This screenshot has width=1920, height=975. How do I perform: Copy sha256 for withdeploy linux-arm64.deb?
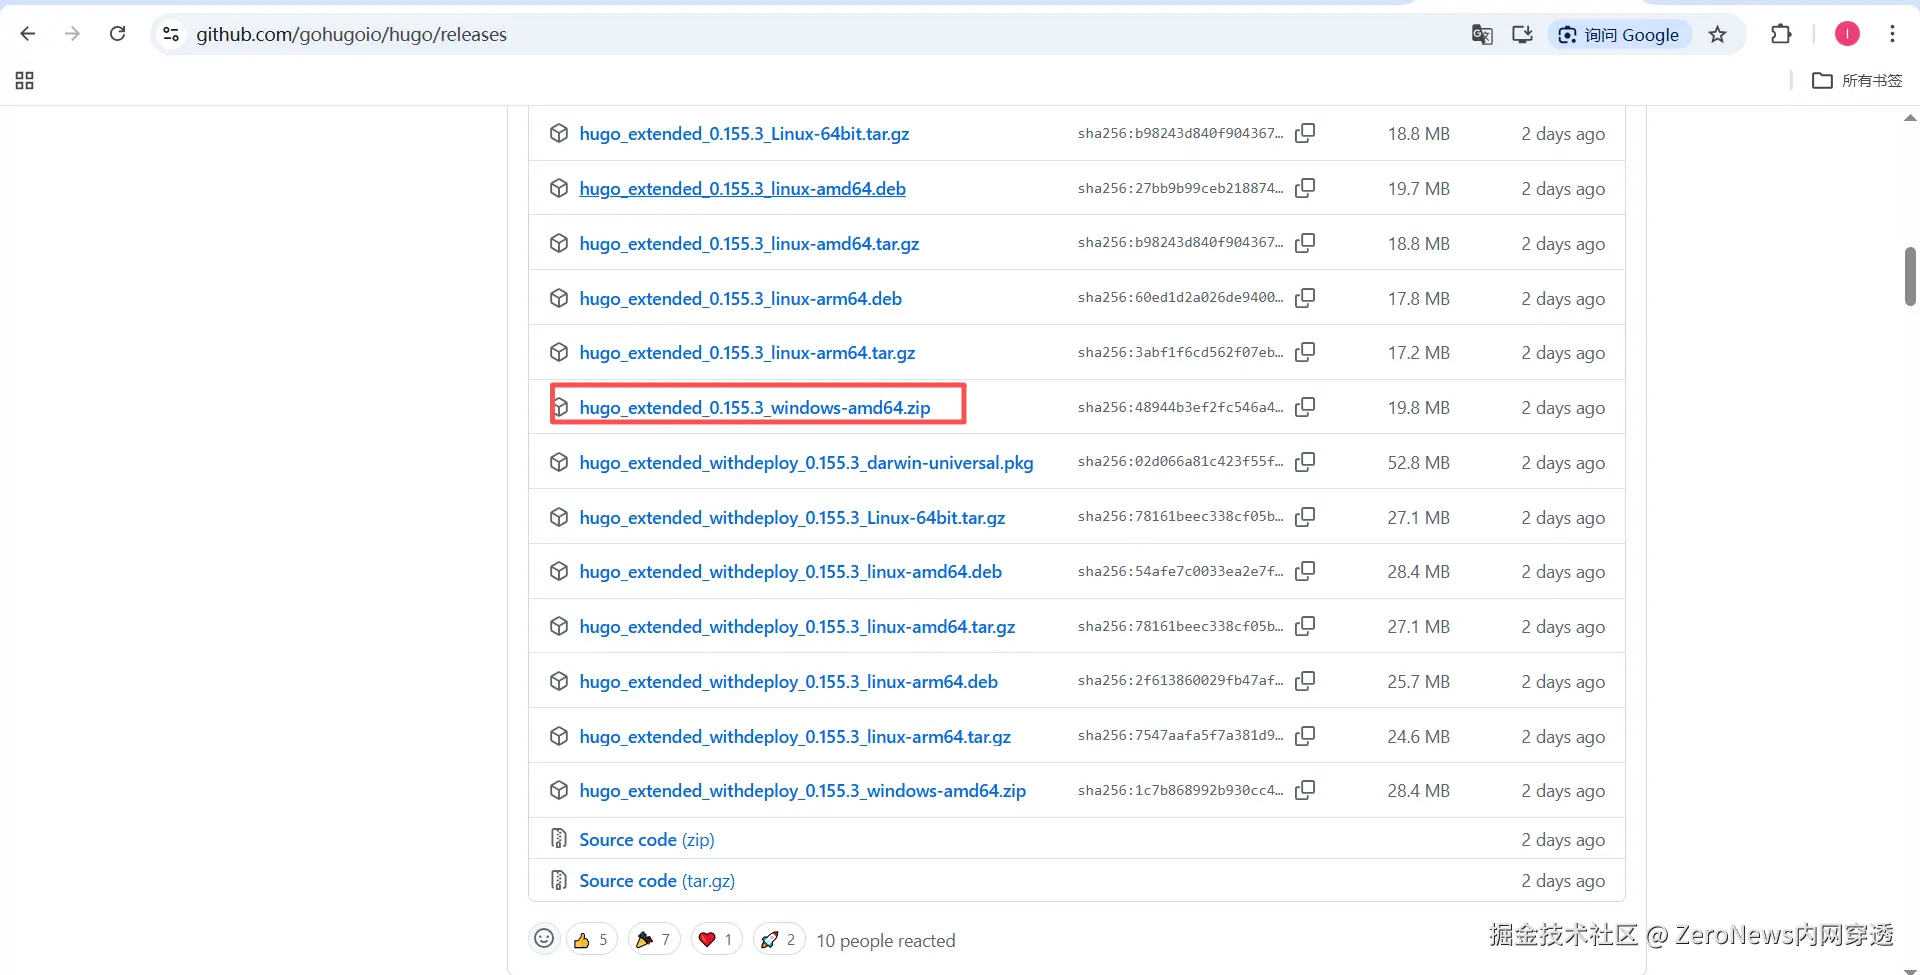click(1305, 681)
